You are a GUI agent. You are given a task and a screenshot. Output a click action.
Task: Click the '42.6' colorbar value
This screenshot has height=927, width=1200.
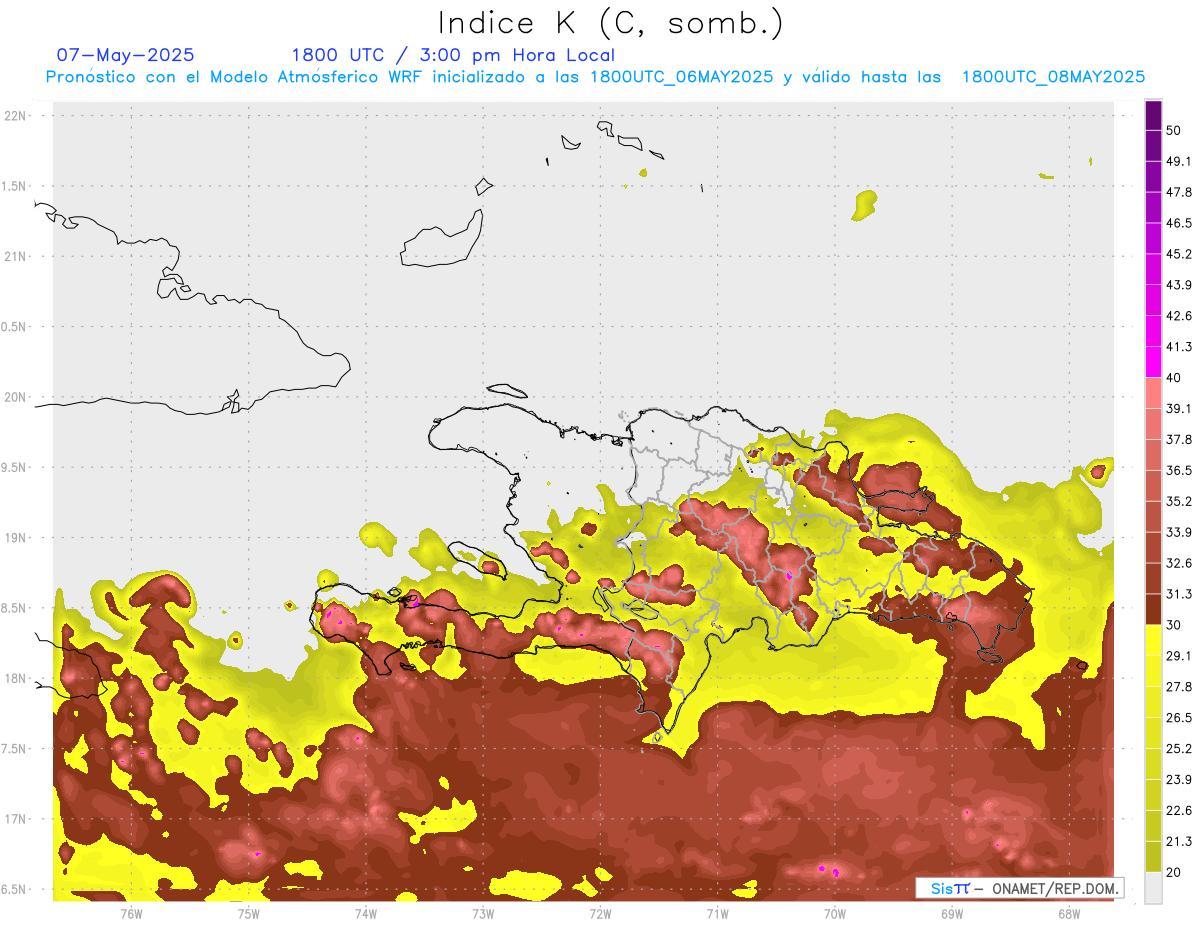tap(1179, 316)
